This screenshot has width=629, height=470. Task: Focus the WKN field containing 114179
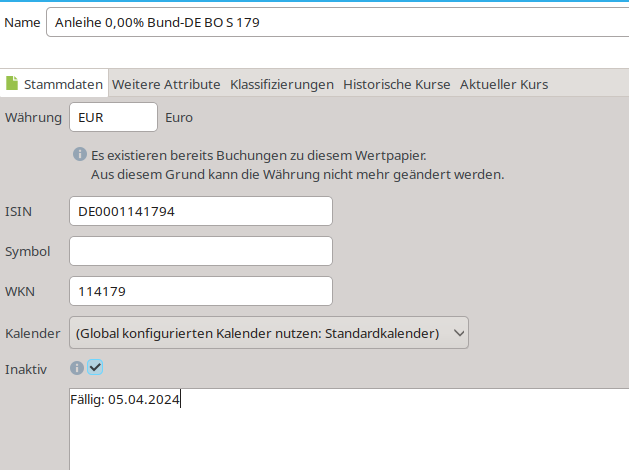pyautogui.click(x=200, y=291)
